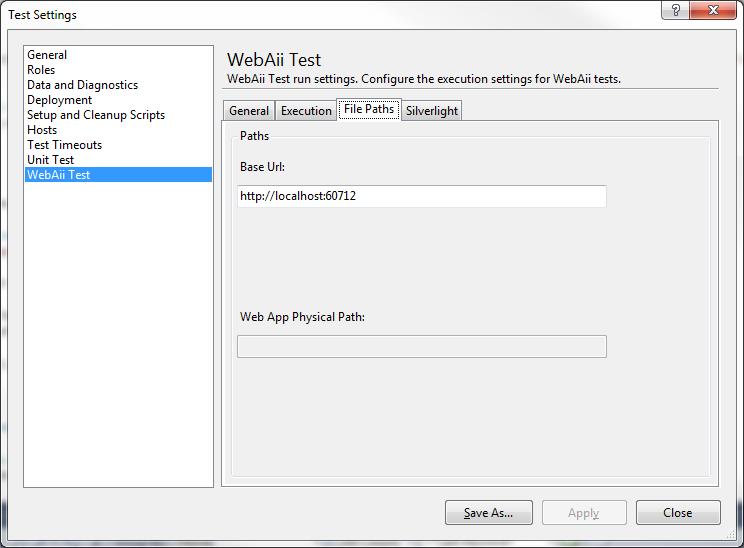Select the WebAii Test list item
This screenshot has width=744, height=548.
click(58, 175)
